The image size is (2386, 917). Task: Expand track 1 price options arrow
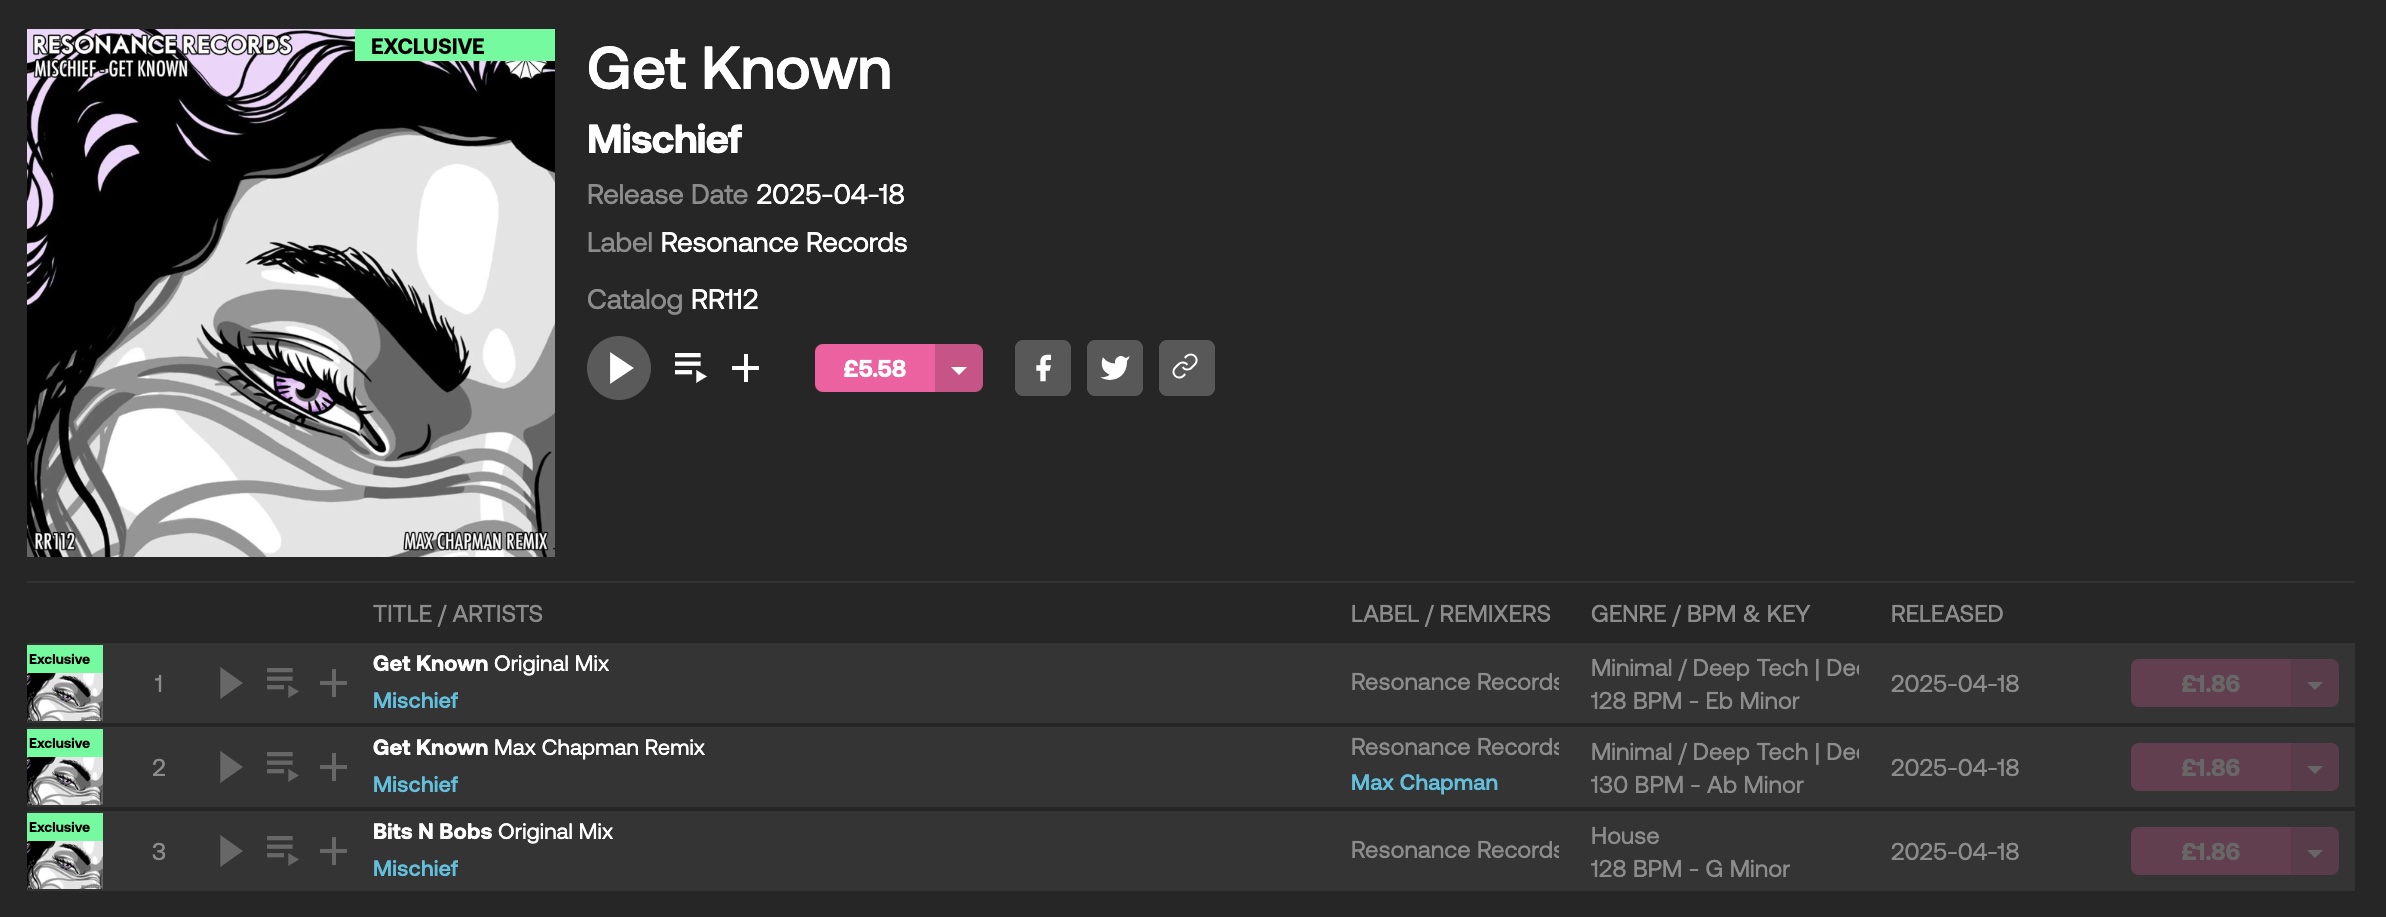pos(2314,684)
